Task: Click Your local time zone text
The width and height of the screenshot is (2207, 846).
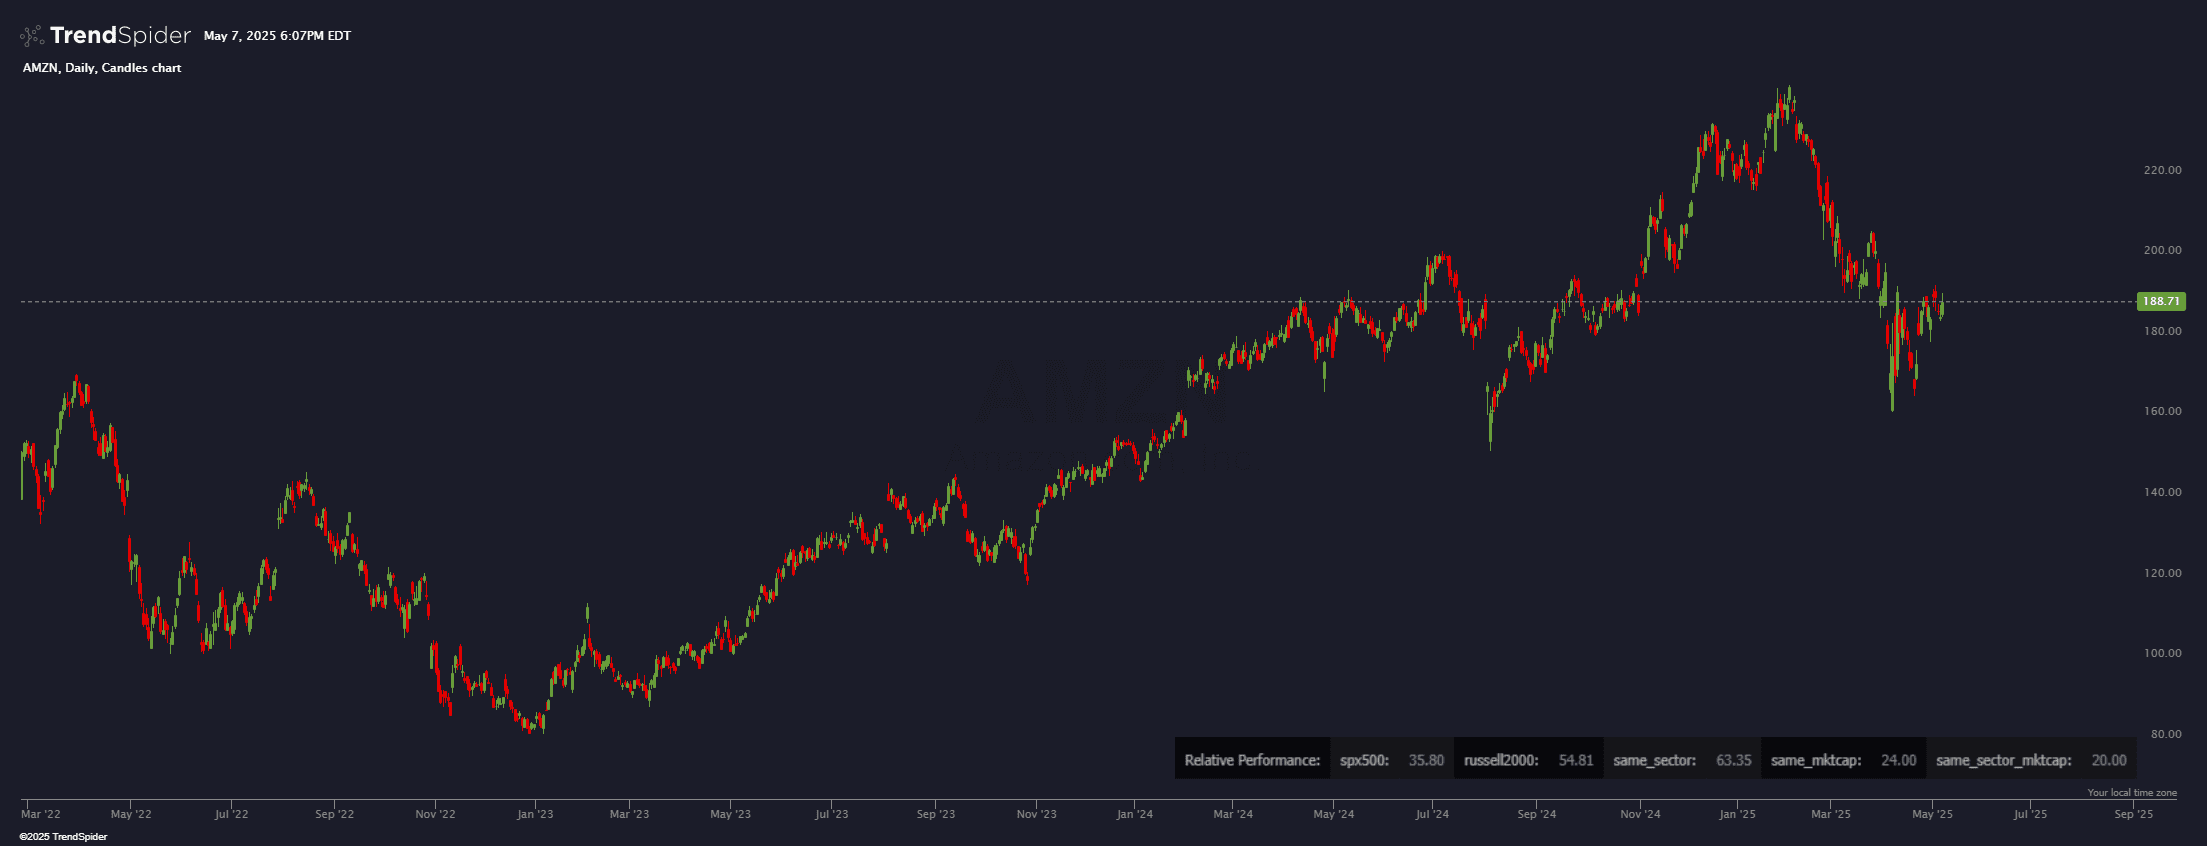Action: coord(2132,793)
